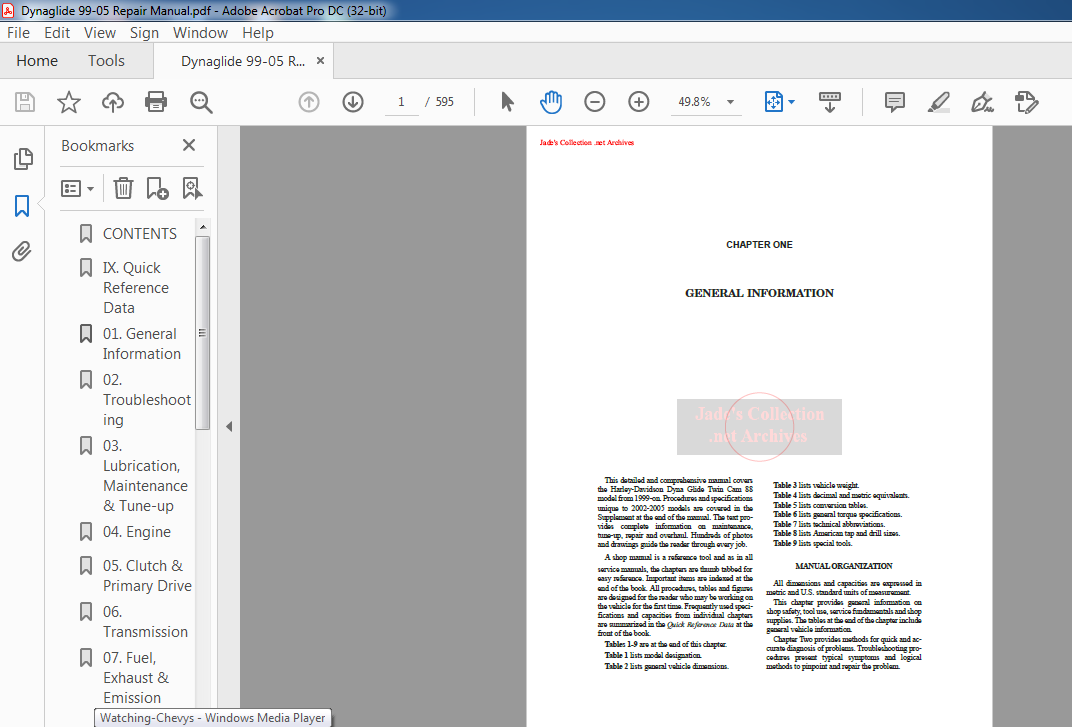Add a comment with speech bubble icon
Viewport: 1072px width, 727px height.
pos(894,102)
